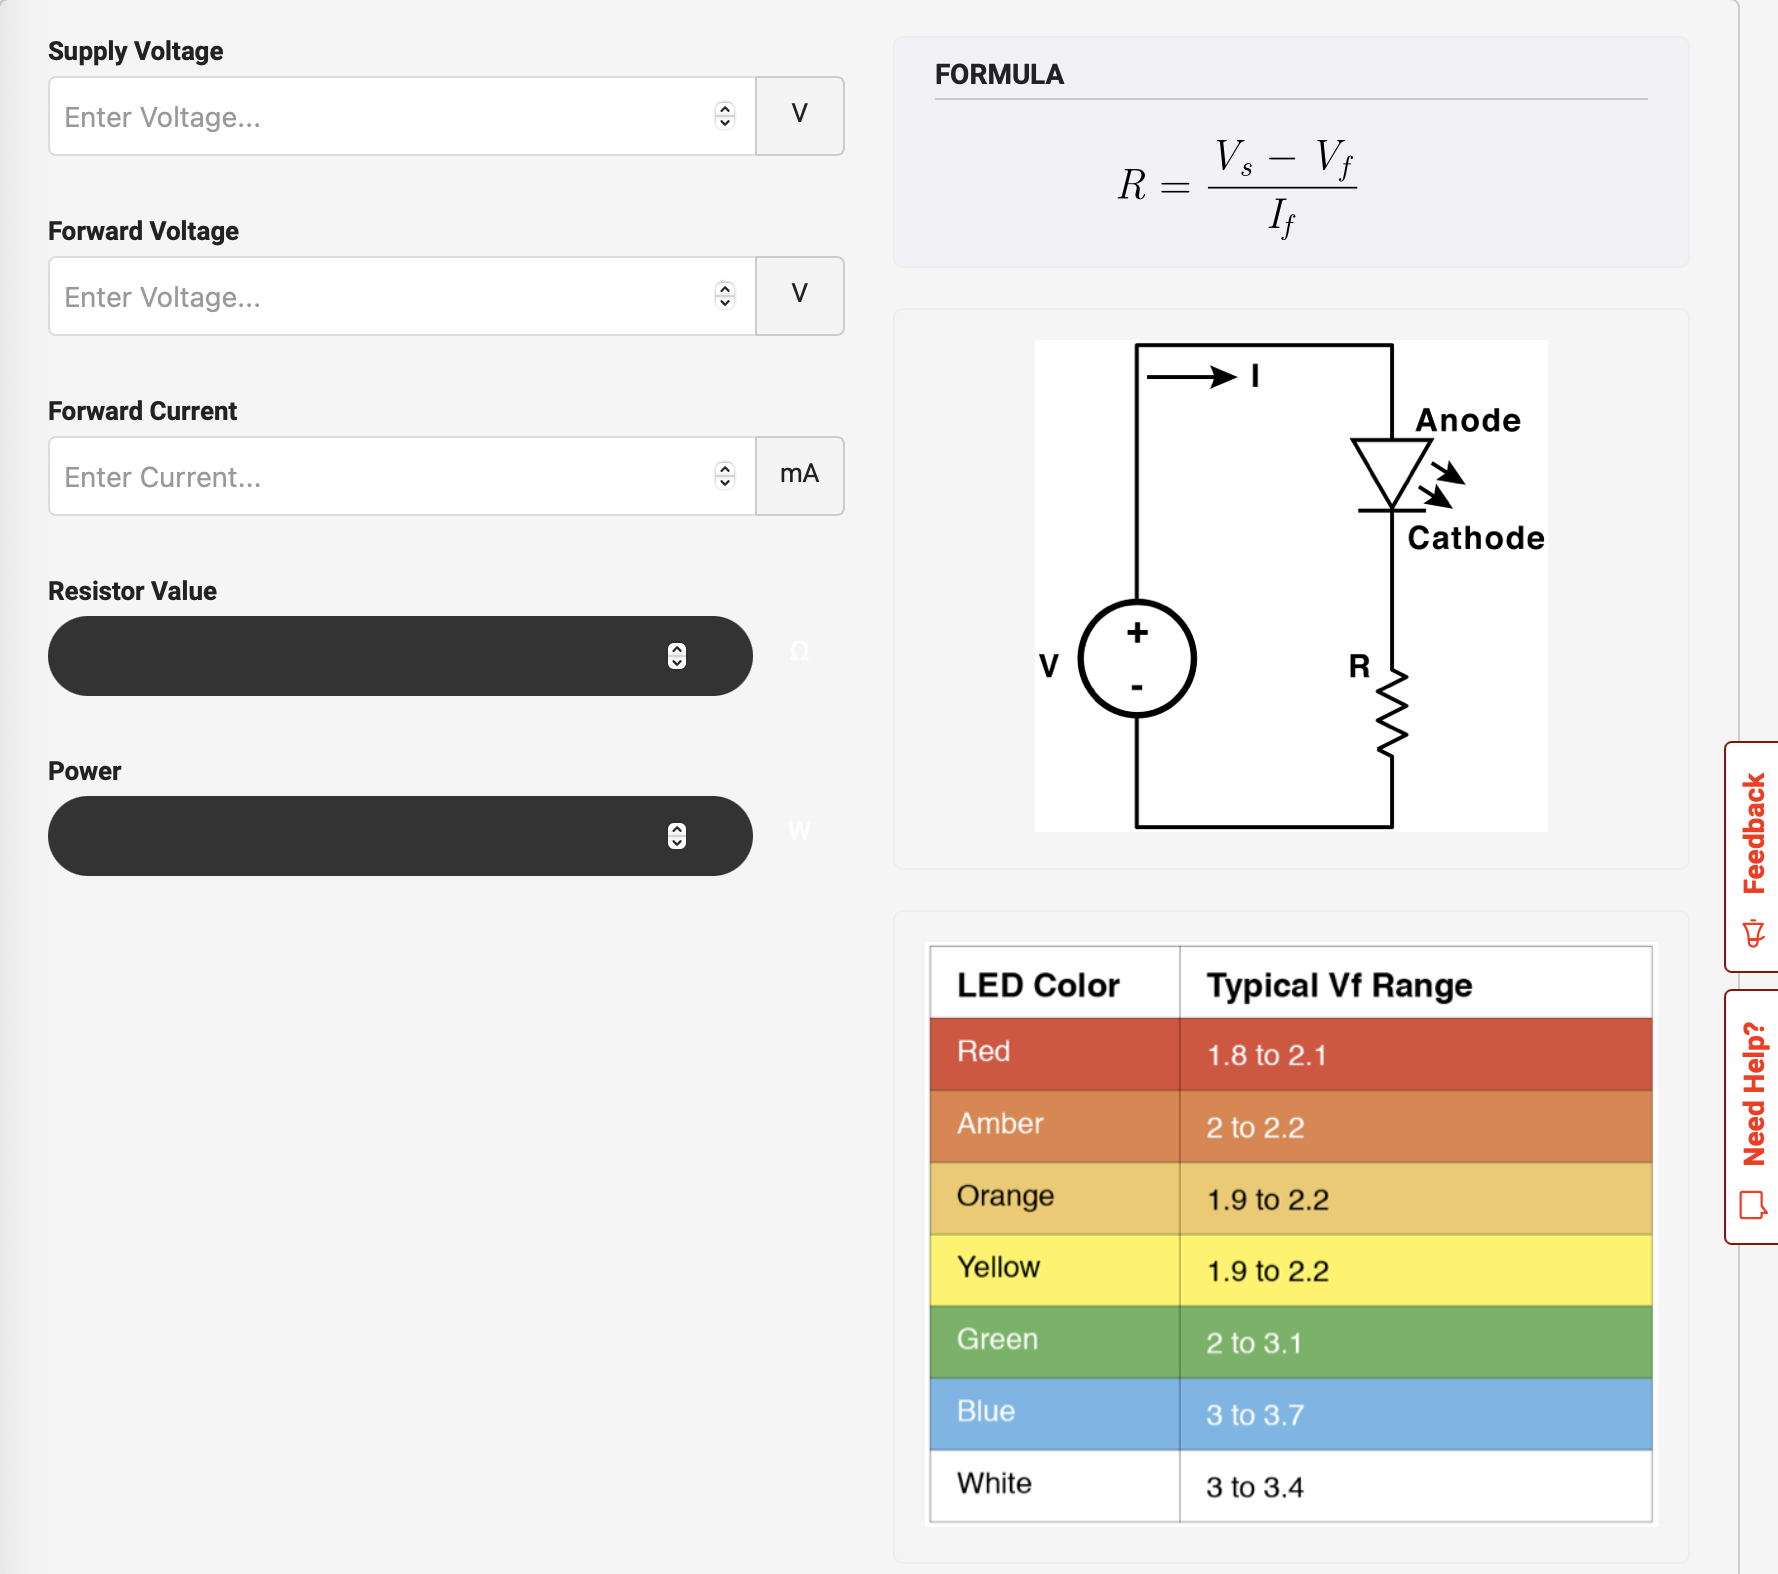Click the Ω unit beside Resistor Value

pyautogui.click(x=799, y=652)
